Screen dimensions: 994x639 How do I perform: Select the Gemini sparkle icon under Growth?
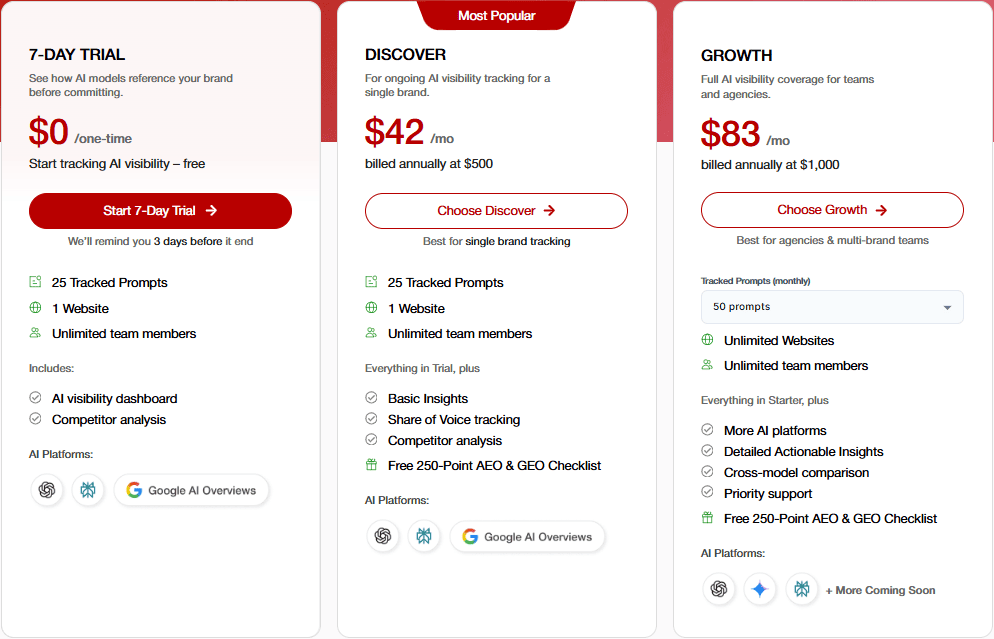760,589
